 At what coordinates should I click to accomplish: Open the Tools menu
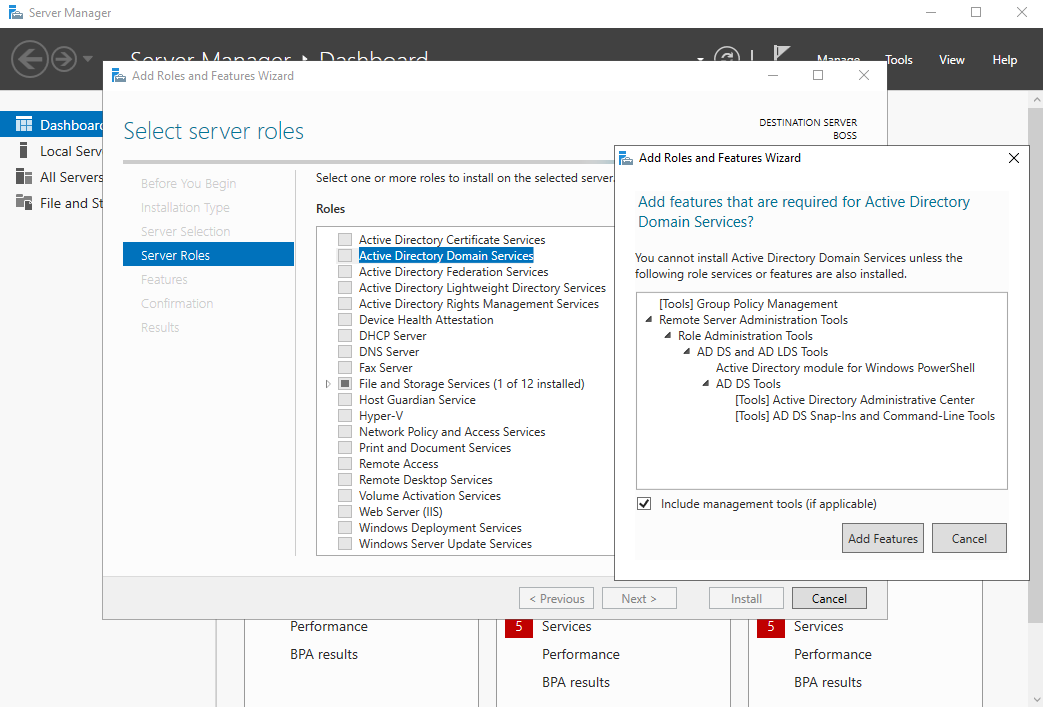898,60
